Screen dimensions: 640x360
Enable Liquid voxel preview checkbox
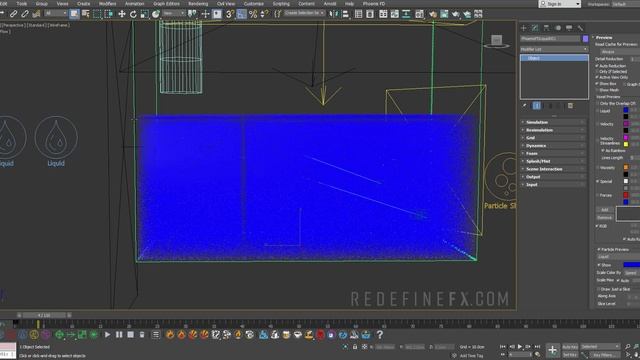(x=598, y=111)
